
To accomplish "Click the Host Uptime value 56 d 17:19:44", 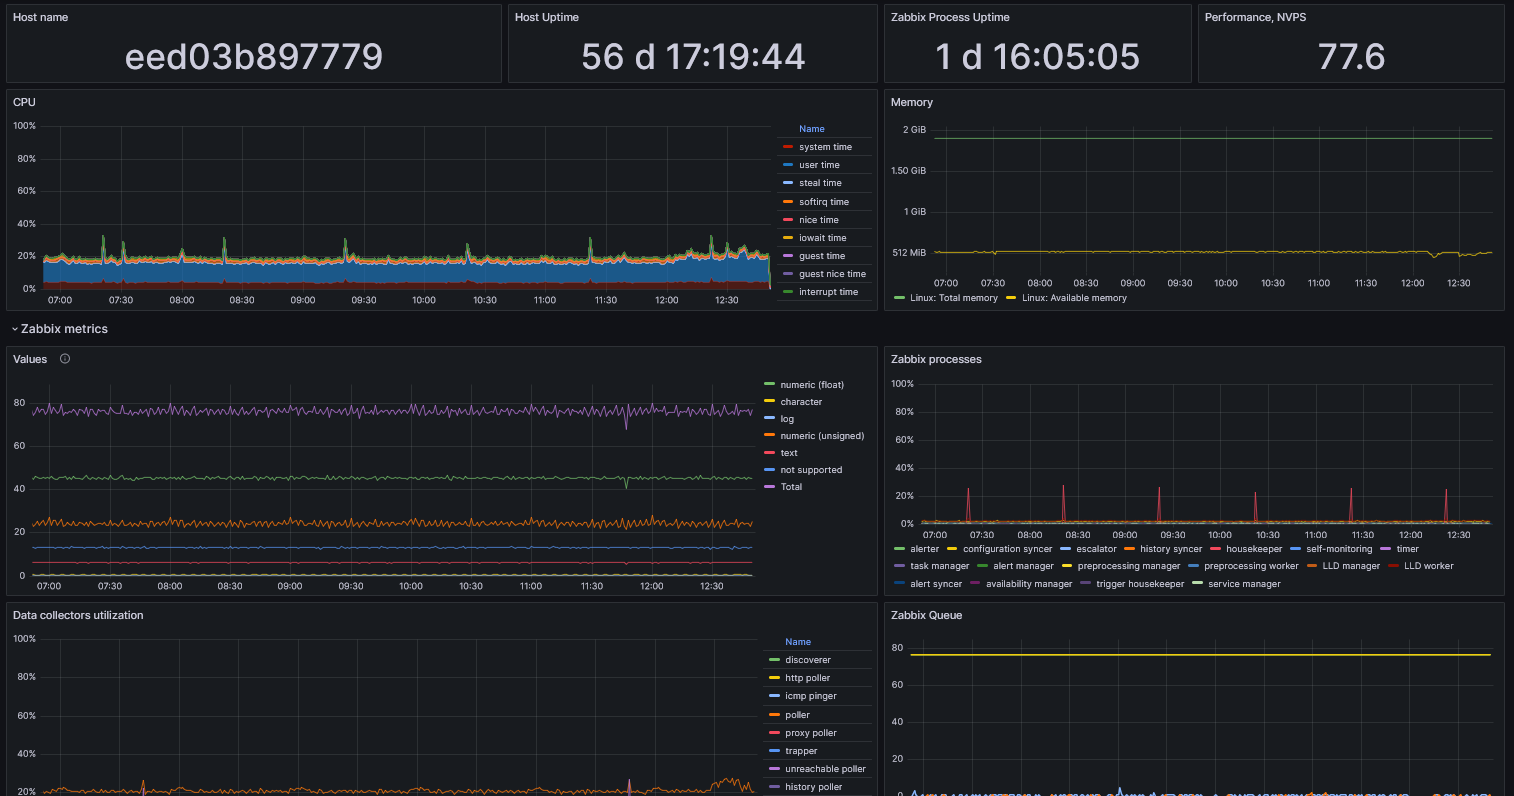I will coord(693,57).
